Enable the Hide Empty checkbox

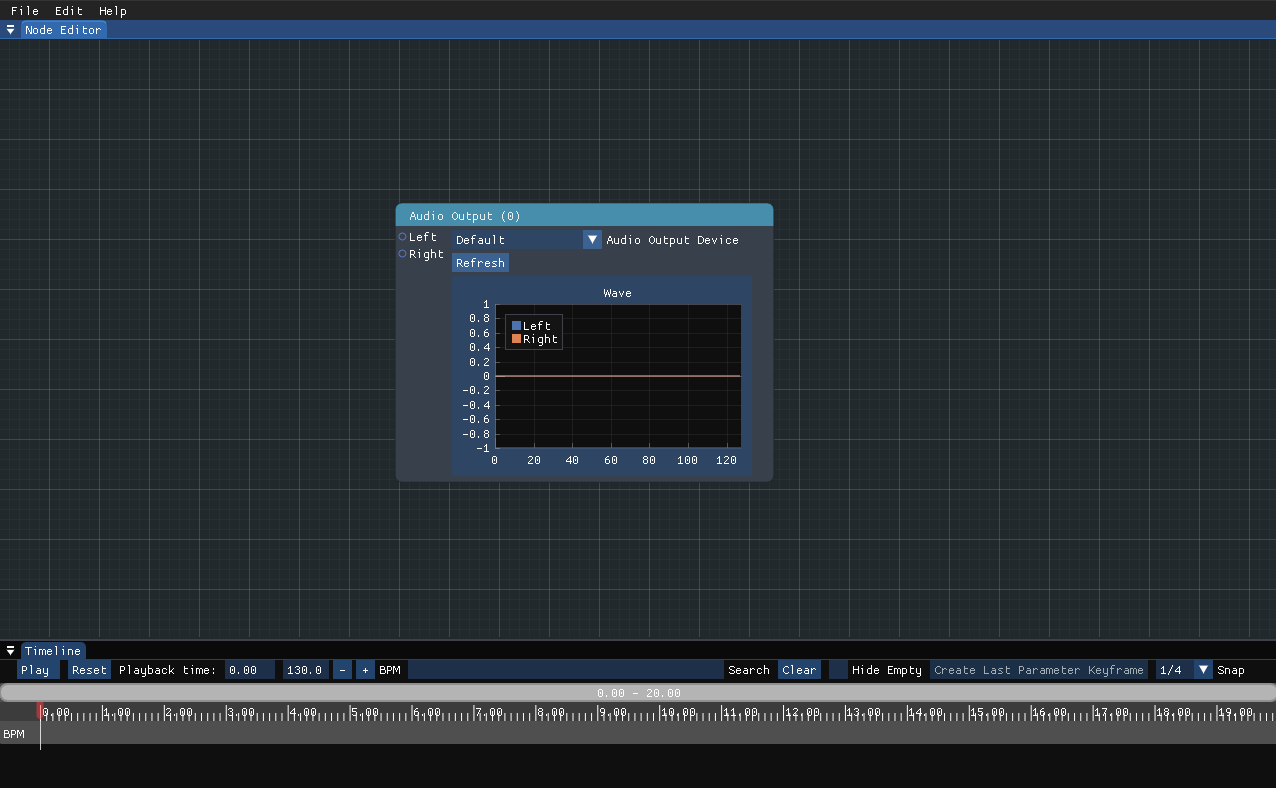(837, 670)
